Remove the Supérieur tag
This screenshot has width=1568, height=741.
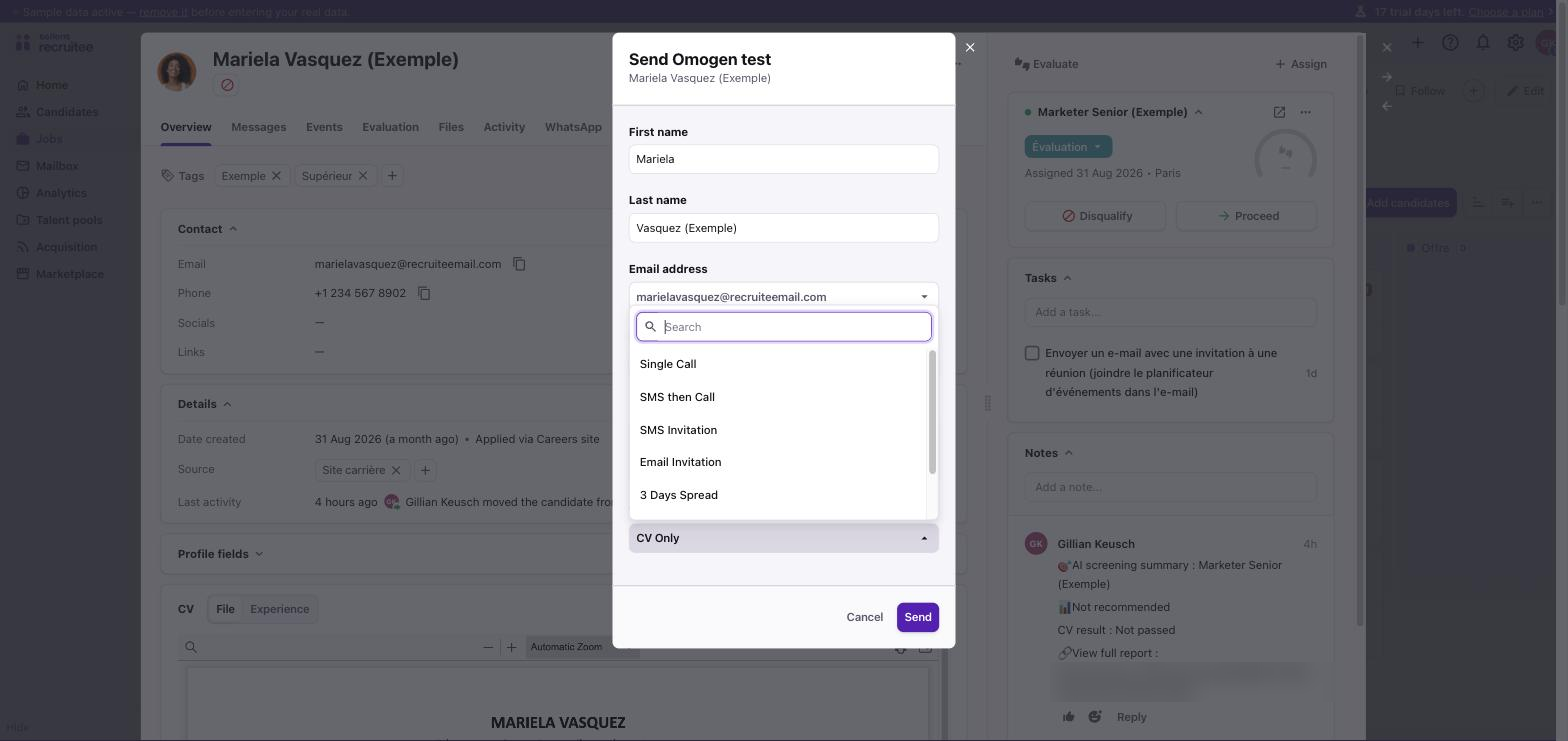pos(363,176)
